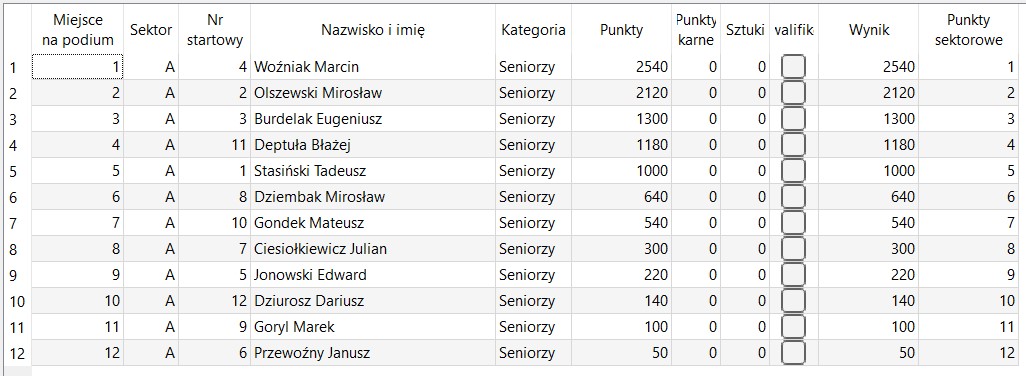The image size is (1026, 376).
Task: Select the Kategoria column header
Action: point(533,30)
